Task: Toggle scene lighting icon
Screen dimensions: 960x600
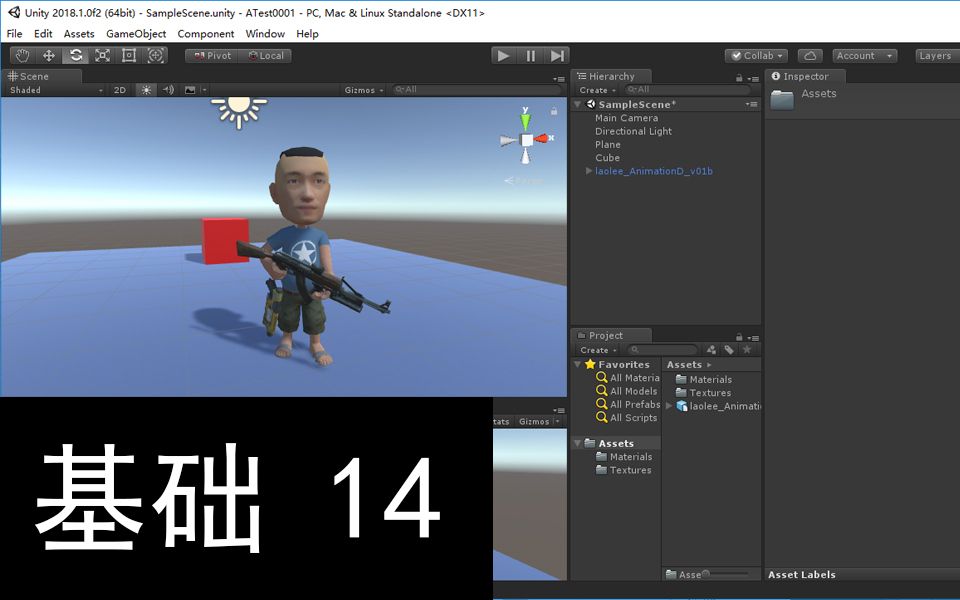Action: pos(145,89)
